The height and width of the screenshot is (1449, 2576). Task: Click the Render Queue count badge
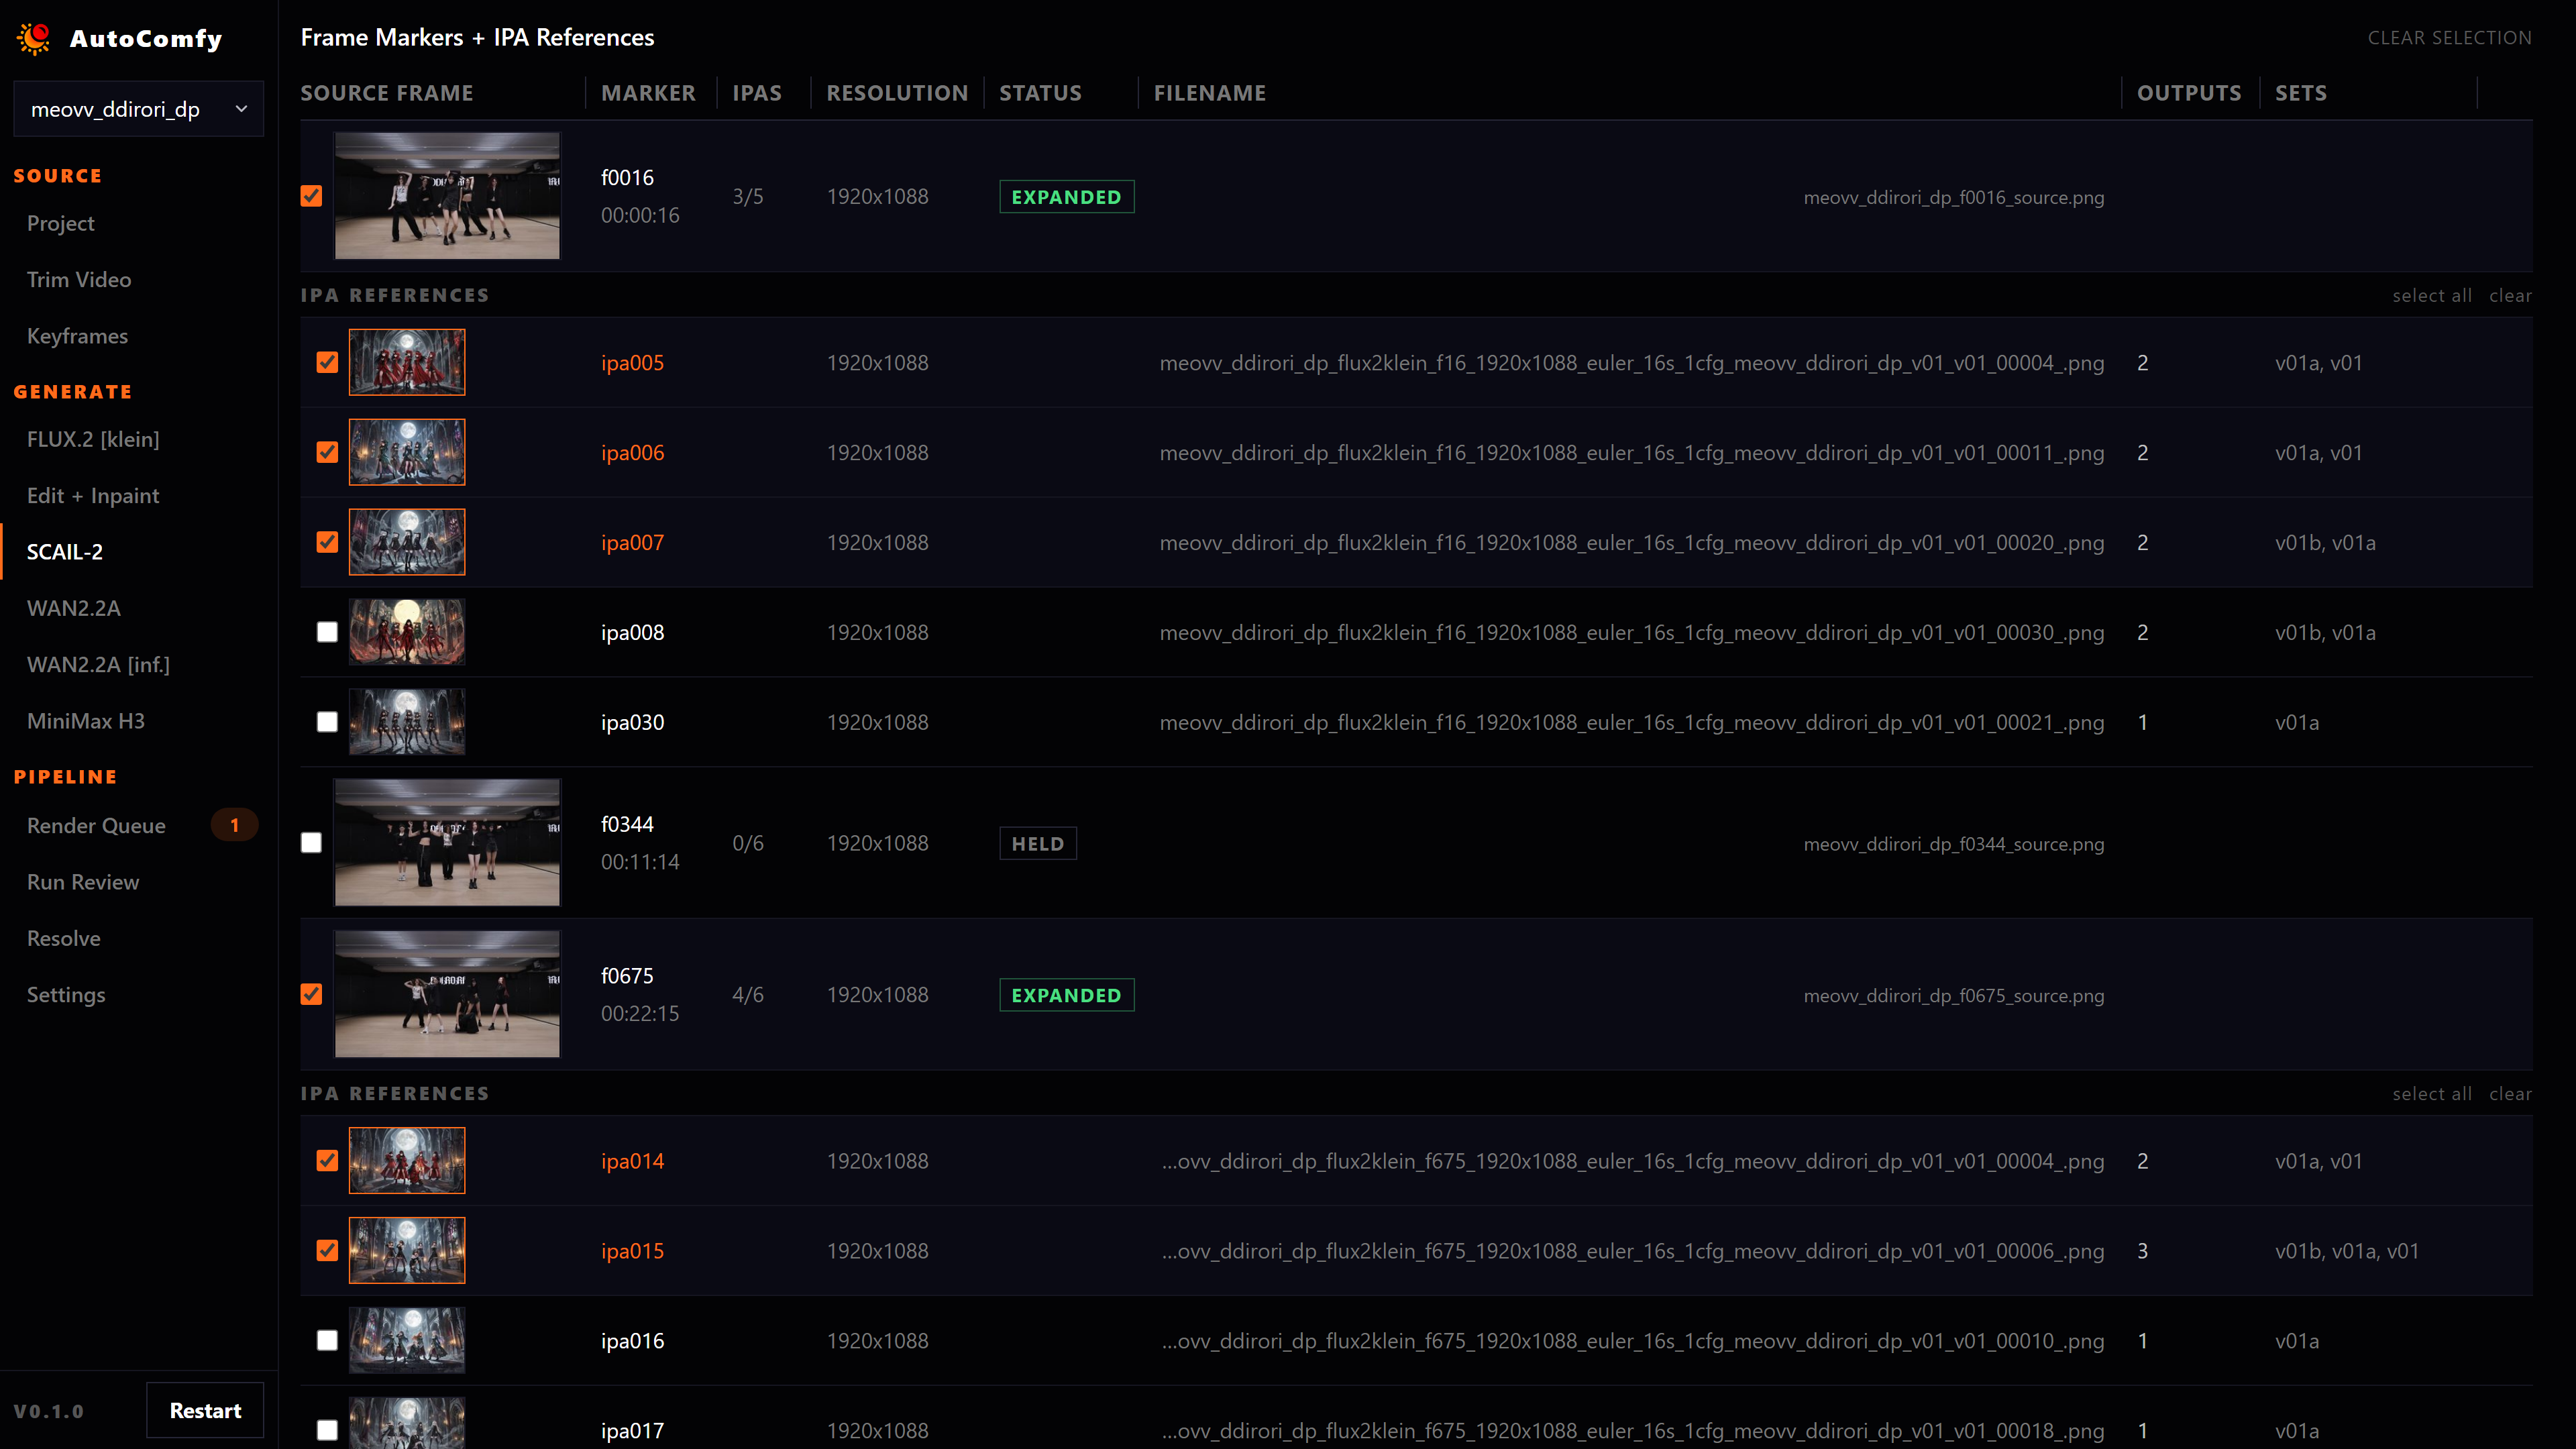point(234,825)
